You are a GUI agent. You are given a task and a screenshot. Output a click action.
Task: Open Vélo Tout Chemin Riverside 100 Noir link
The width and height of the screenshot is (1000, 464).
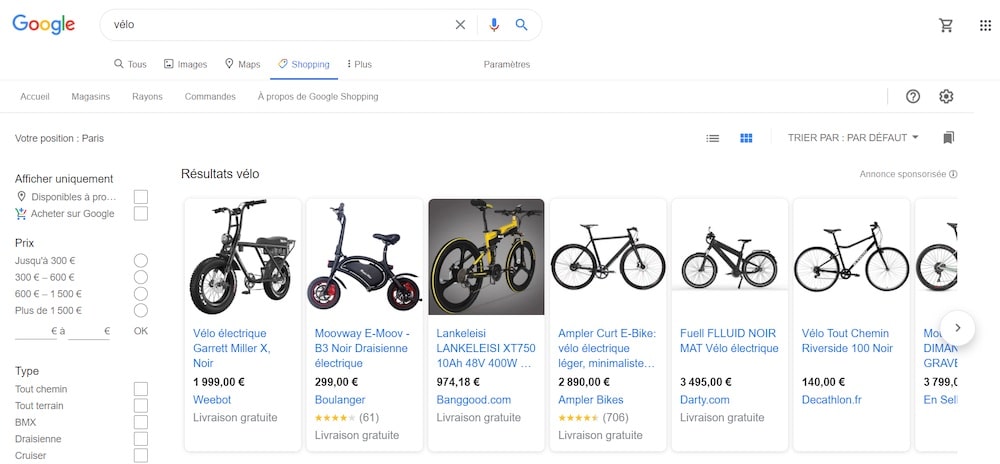847,341
